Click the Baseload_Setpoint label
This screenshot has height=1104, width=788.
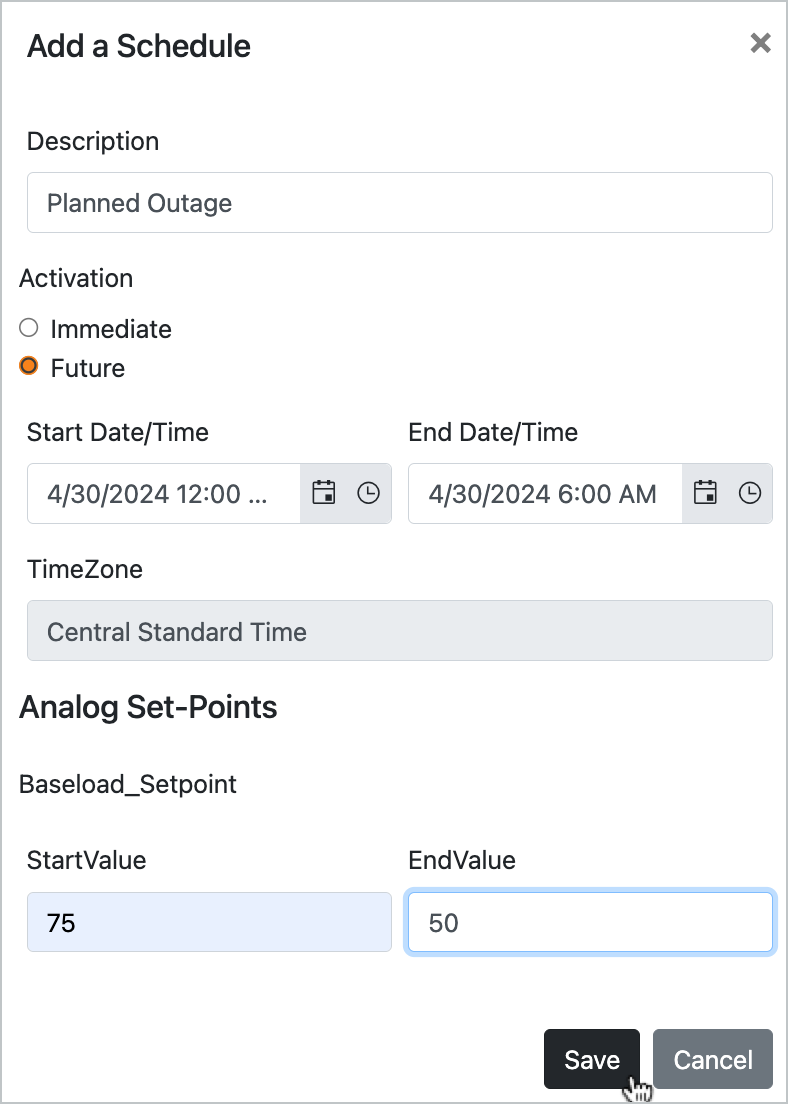[128, 784]
